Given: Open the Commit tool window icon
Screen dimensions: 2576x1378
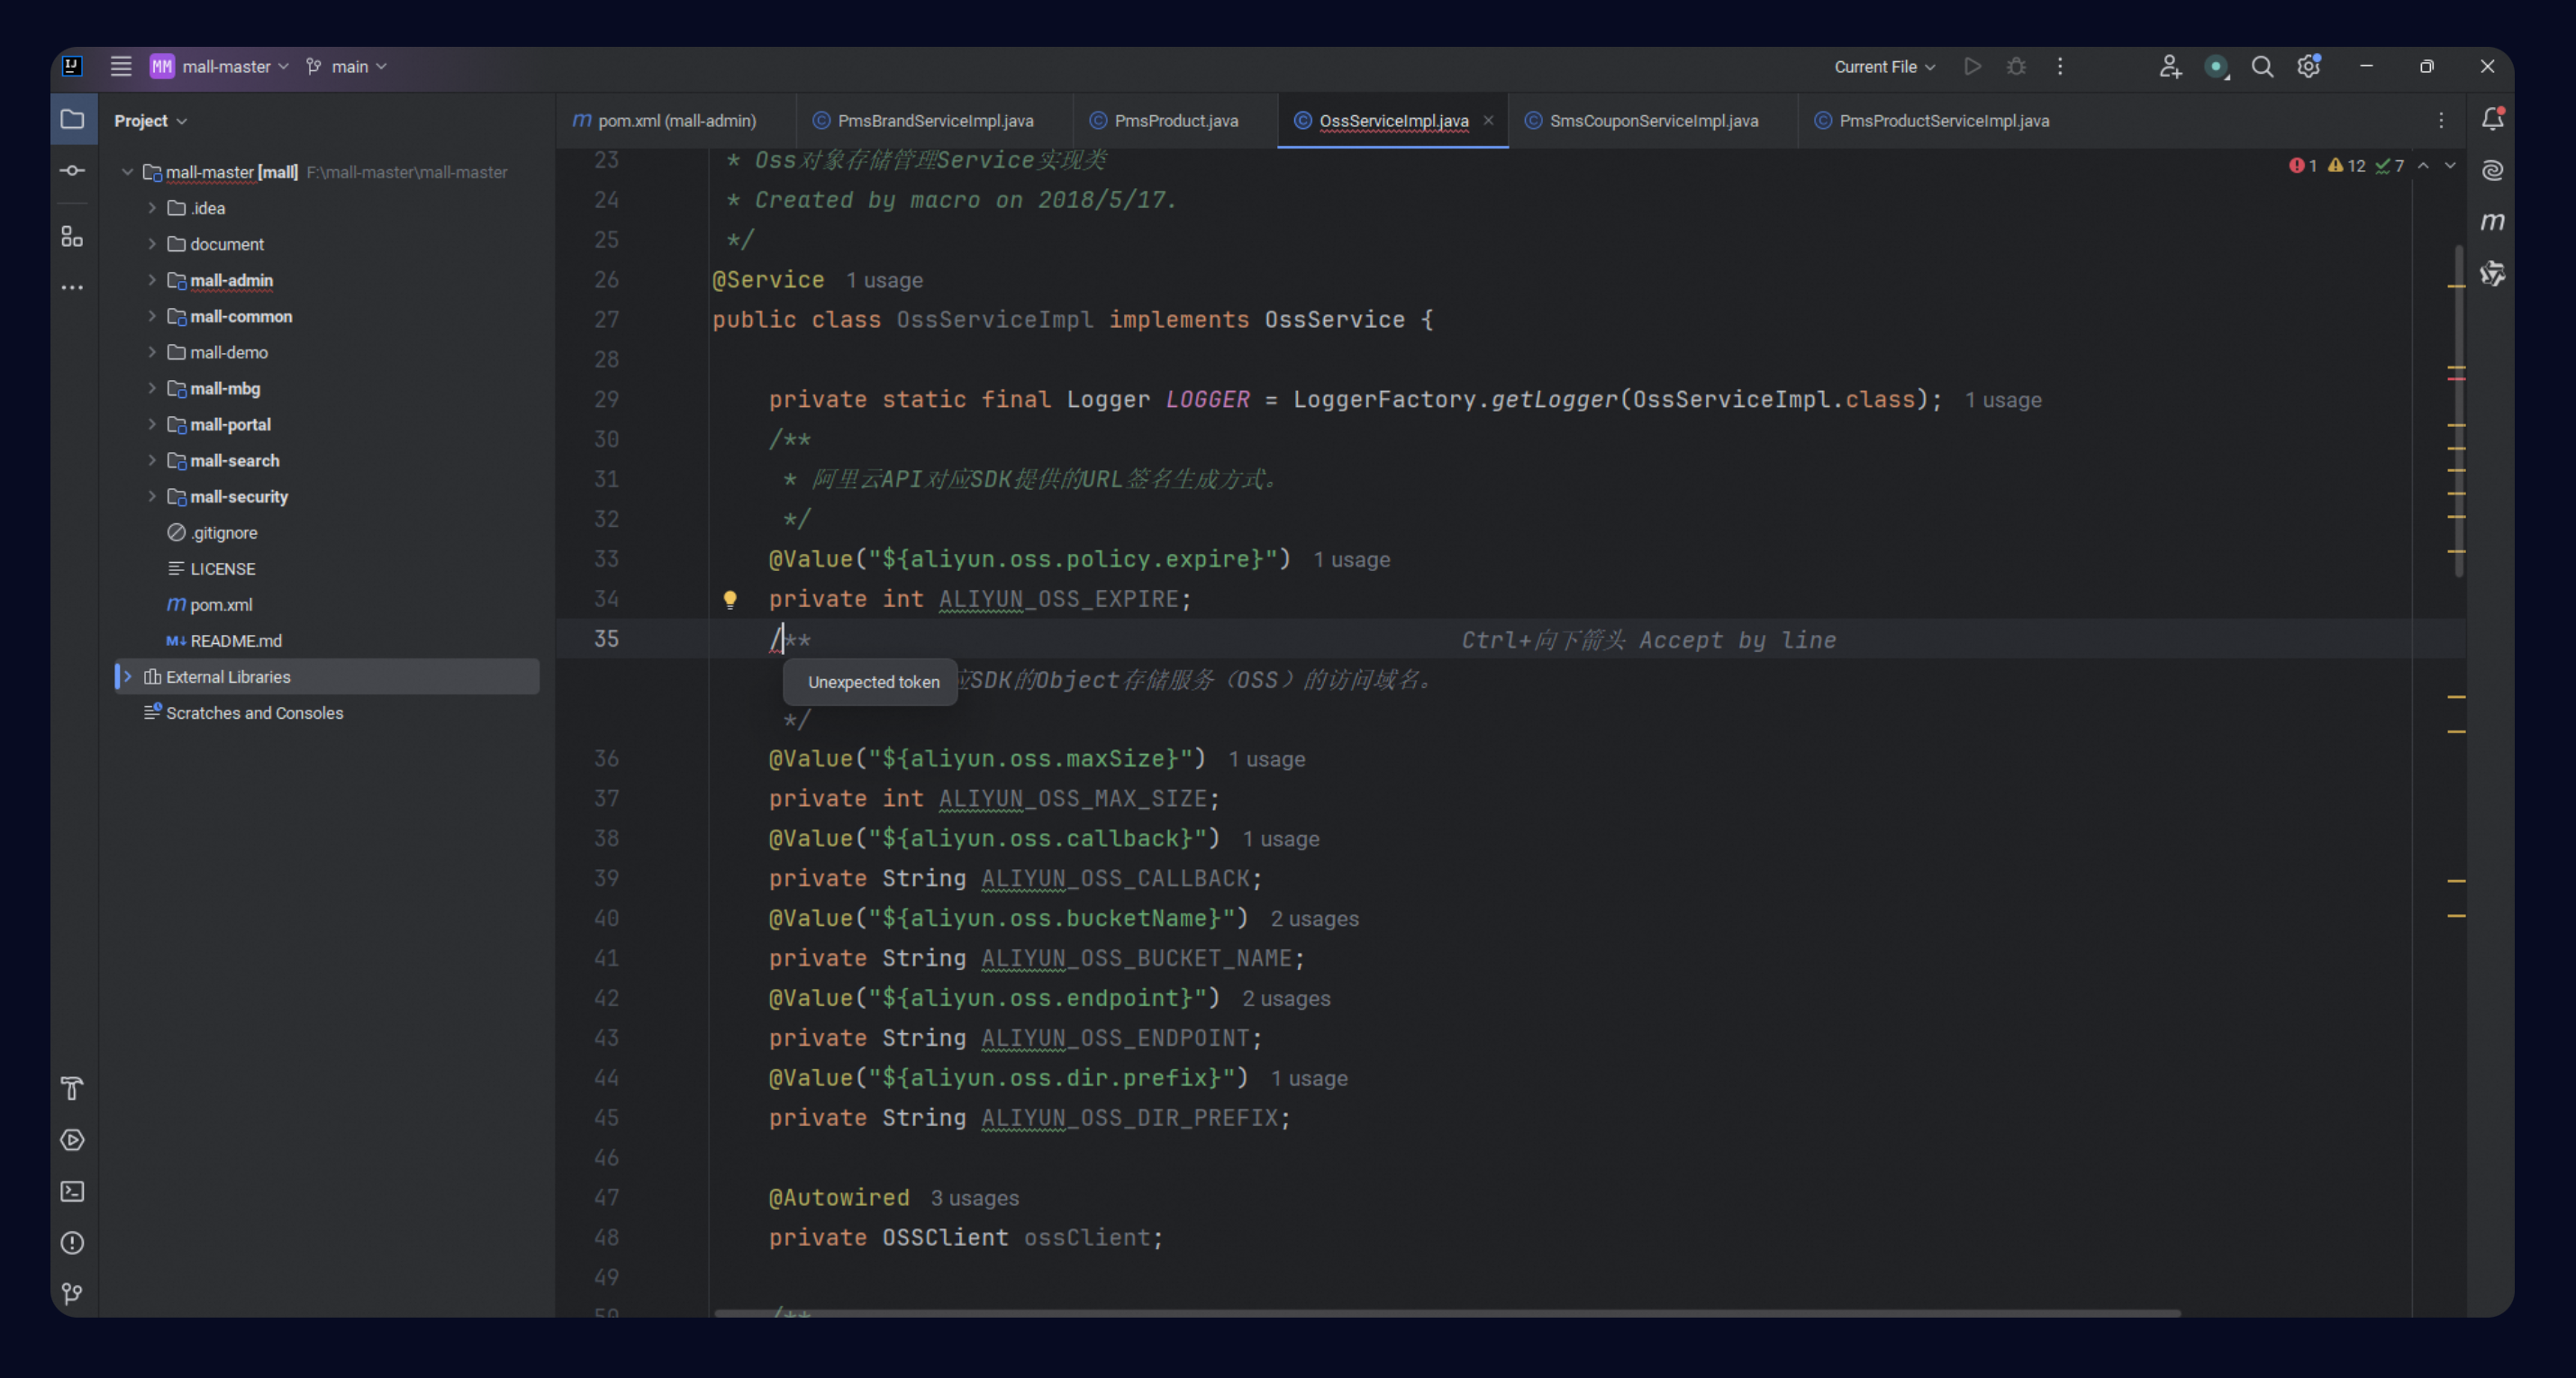Looking at the screenshot, I should pyautogui.click(x=72, y=171).
